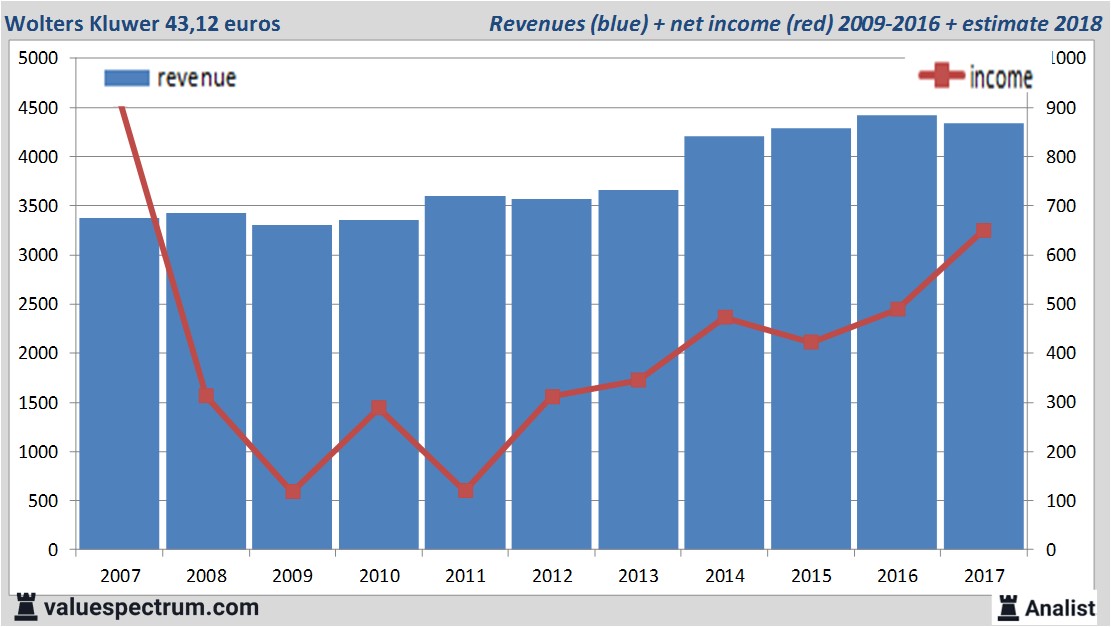
Task: Click the 2016 x-axis year label
Action: coord(898,575)
